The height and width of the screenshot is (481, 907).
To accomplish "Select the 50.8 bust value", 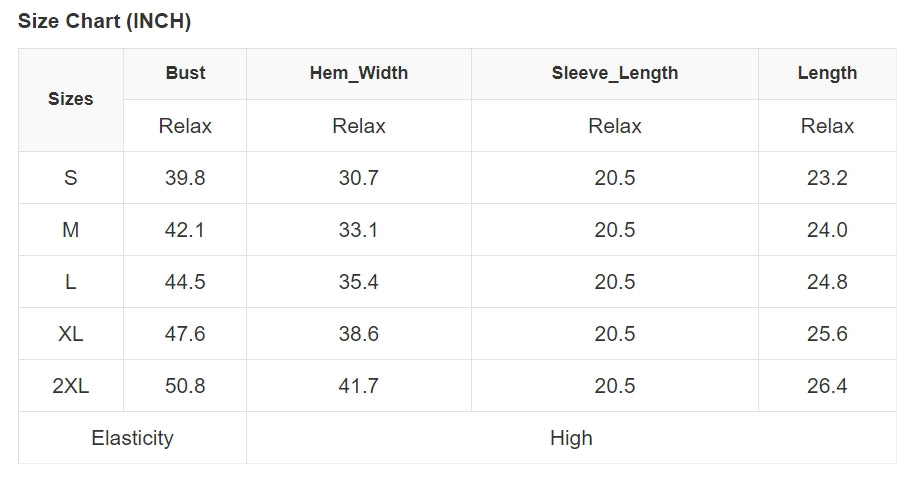I will pyautogui.click(x=185, y=386).
